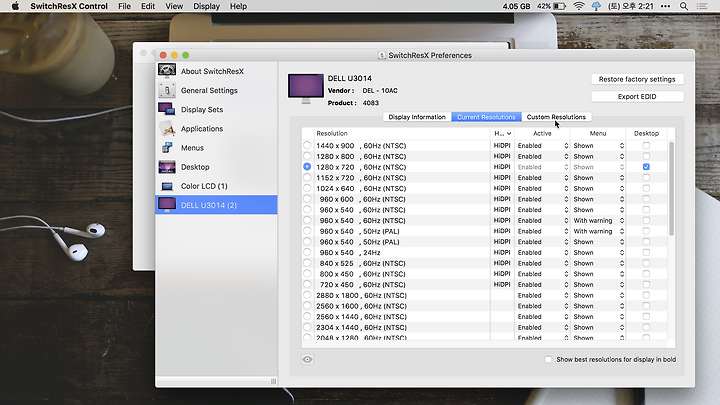Click the resolution list vertical scrollbar
Viewport: 720px width, 405px height.
671,188
